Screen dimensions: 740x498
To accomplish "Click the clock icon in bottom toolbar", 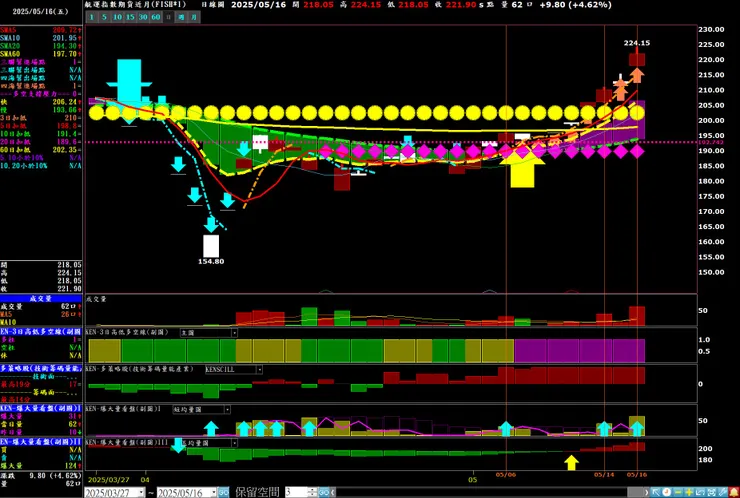I will [x=667, y=492].
